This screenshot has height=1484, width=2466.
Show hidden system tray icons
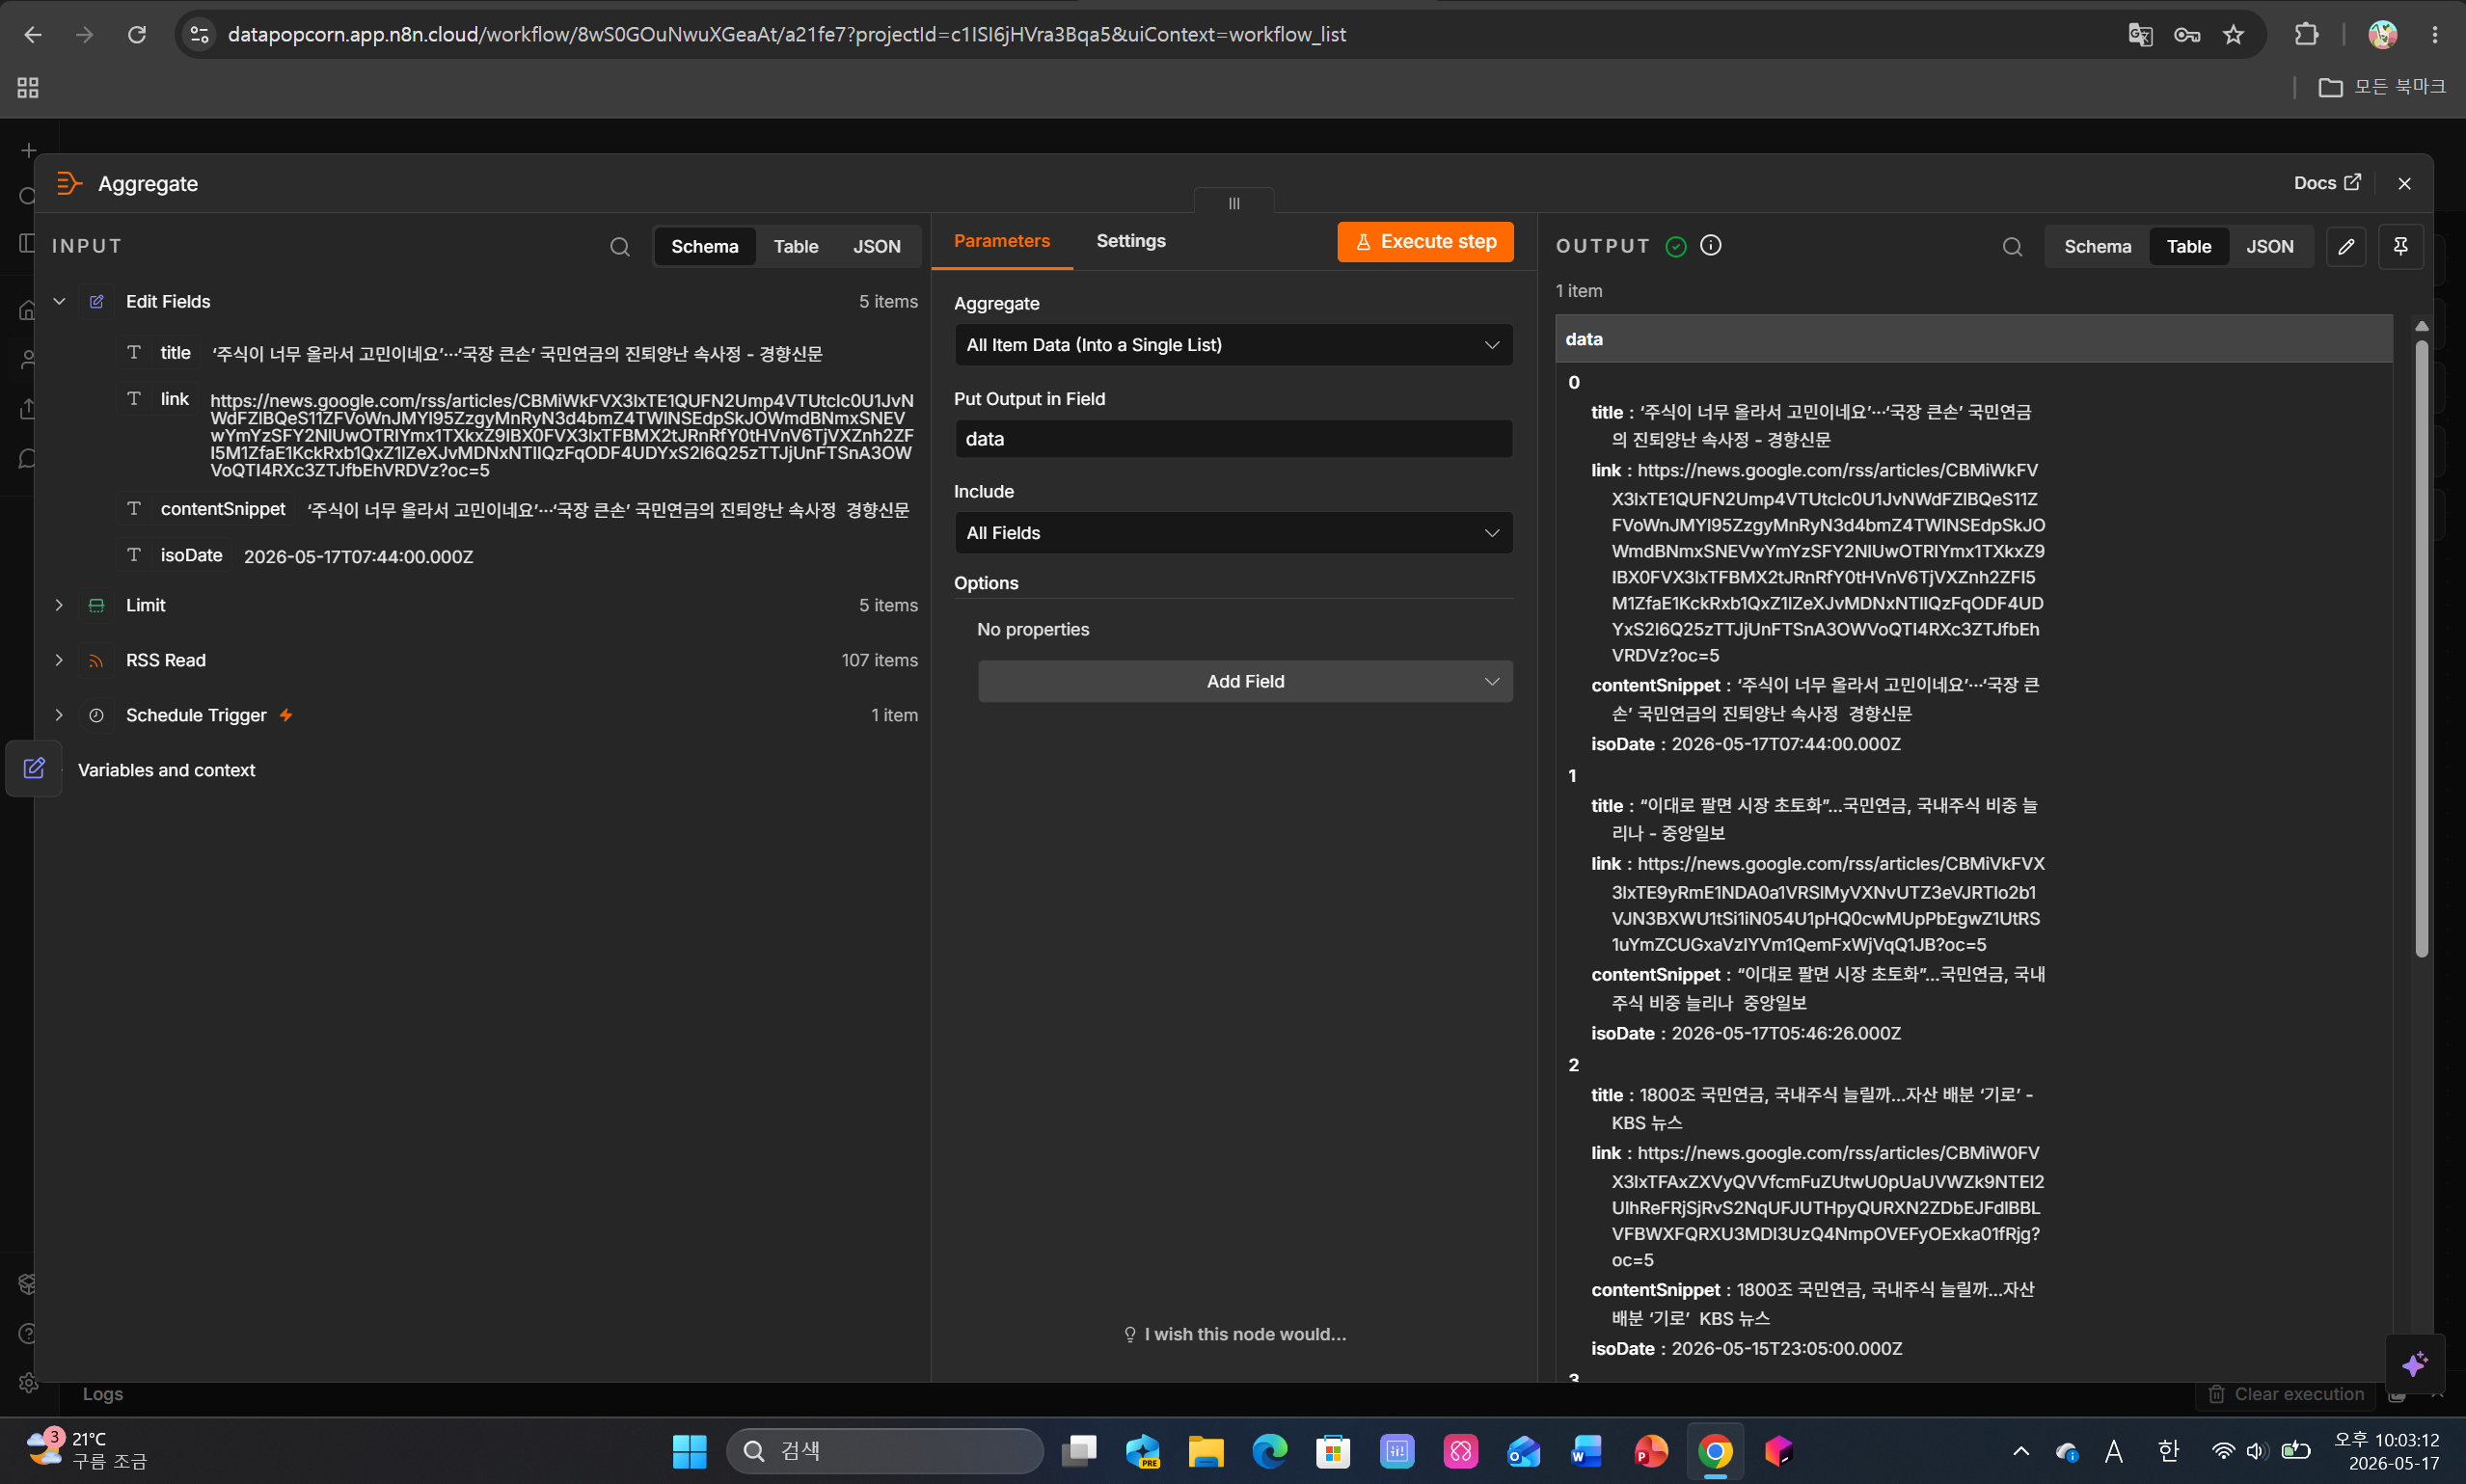[x=2020, y=1450]
